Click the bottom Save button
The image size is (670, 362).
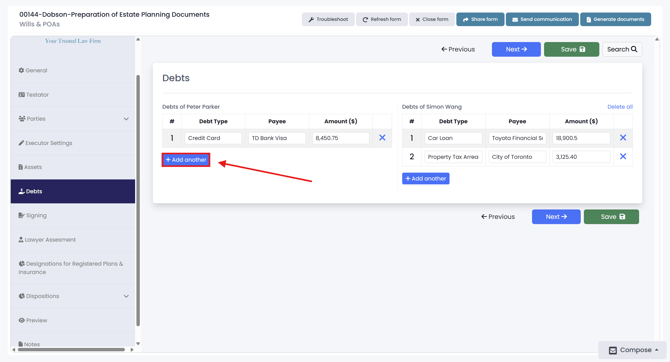[x=611, y=217]
